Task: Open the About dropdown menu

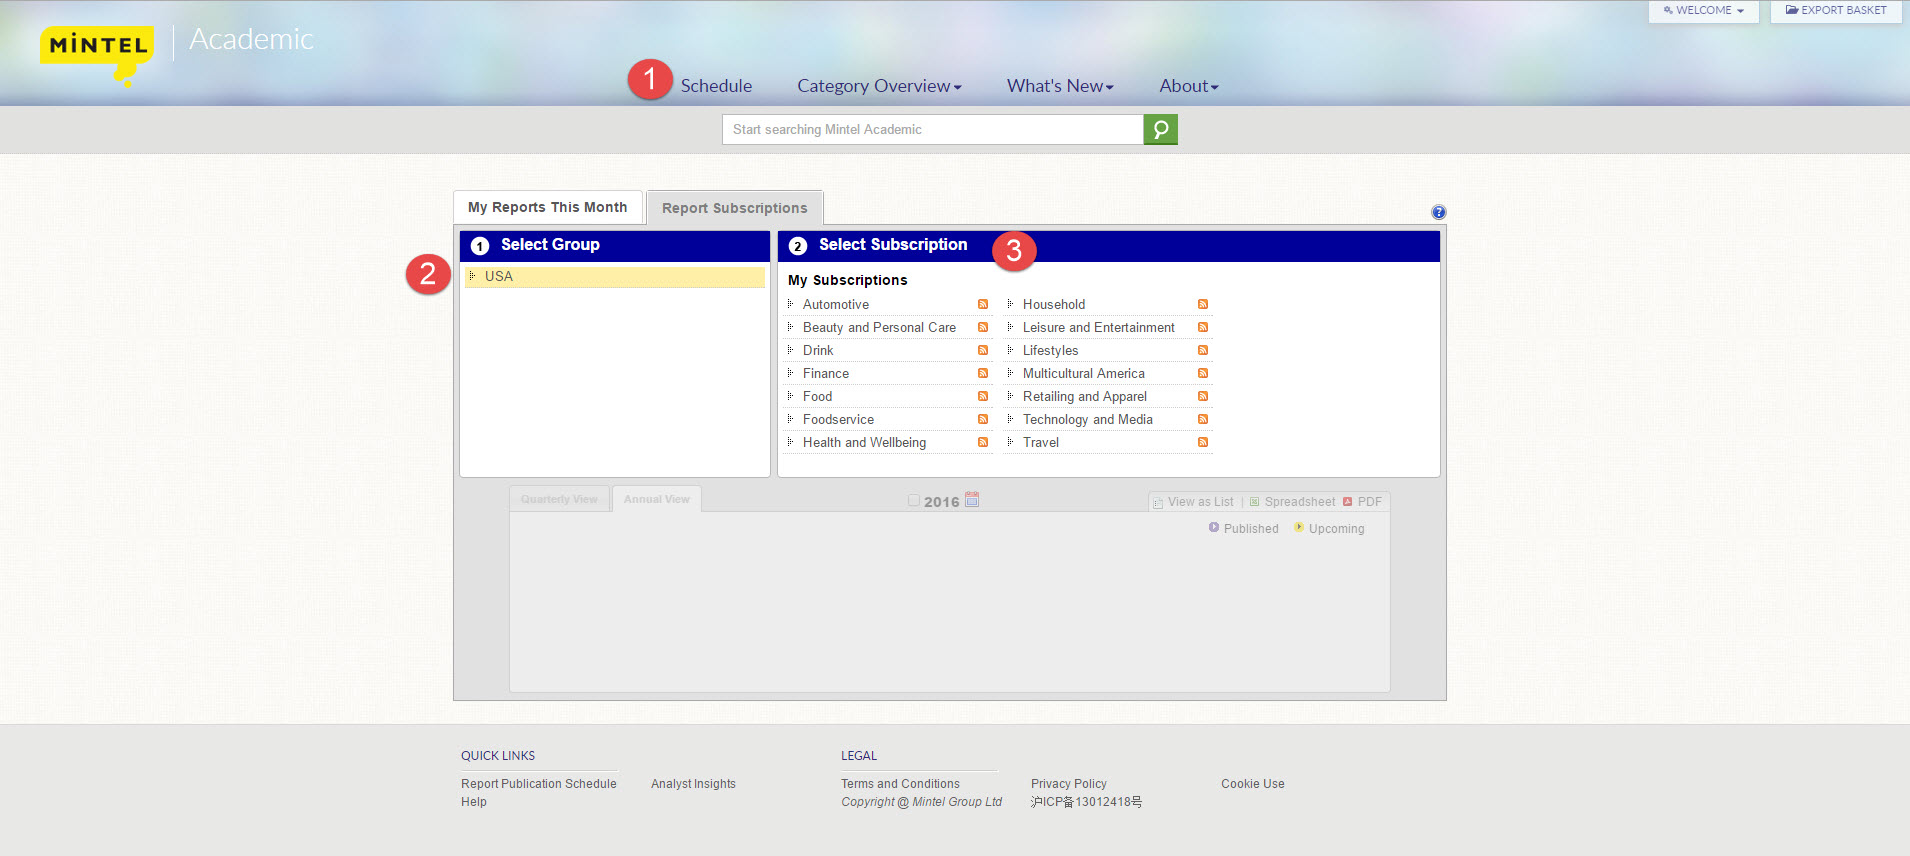Action: pyautogui.click(x=1189, y=86)
